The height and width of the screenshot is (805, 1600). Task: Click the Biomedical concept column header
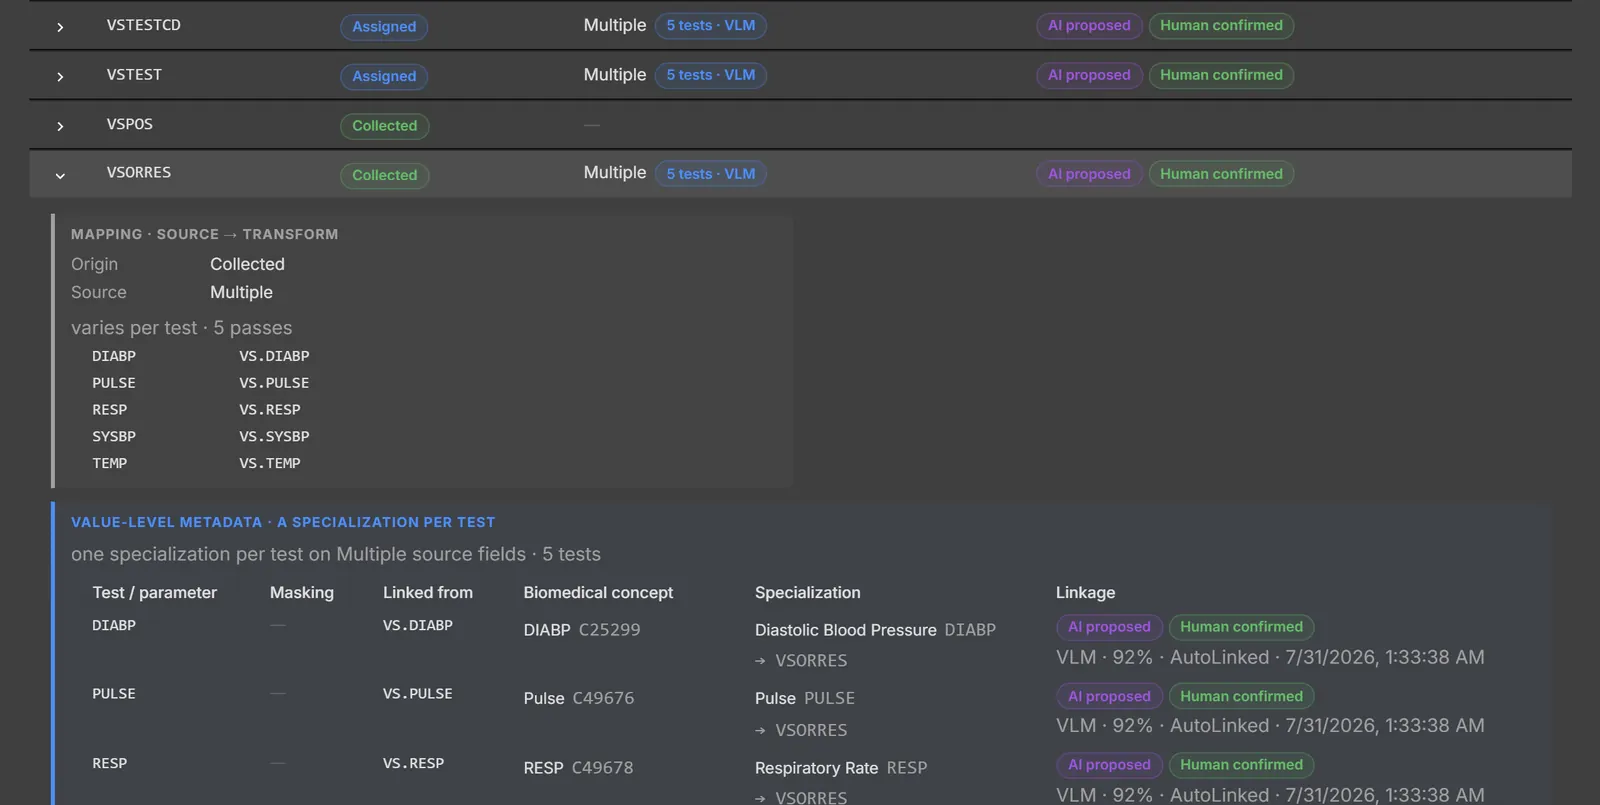click(x=598, y=593)
